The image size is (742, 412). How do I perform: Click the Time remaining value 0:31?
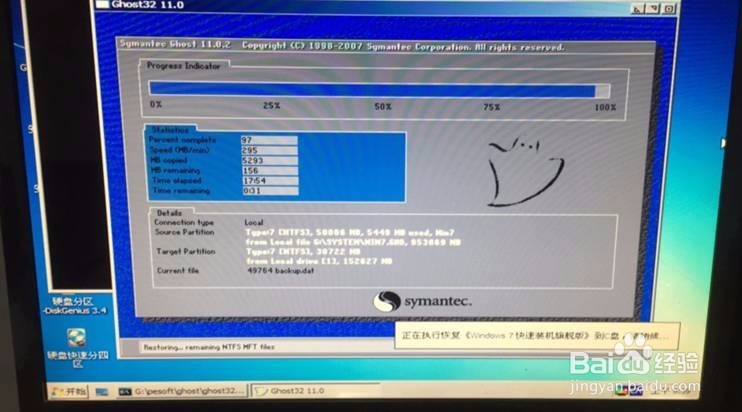[270, 191]
